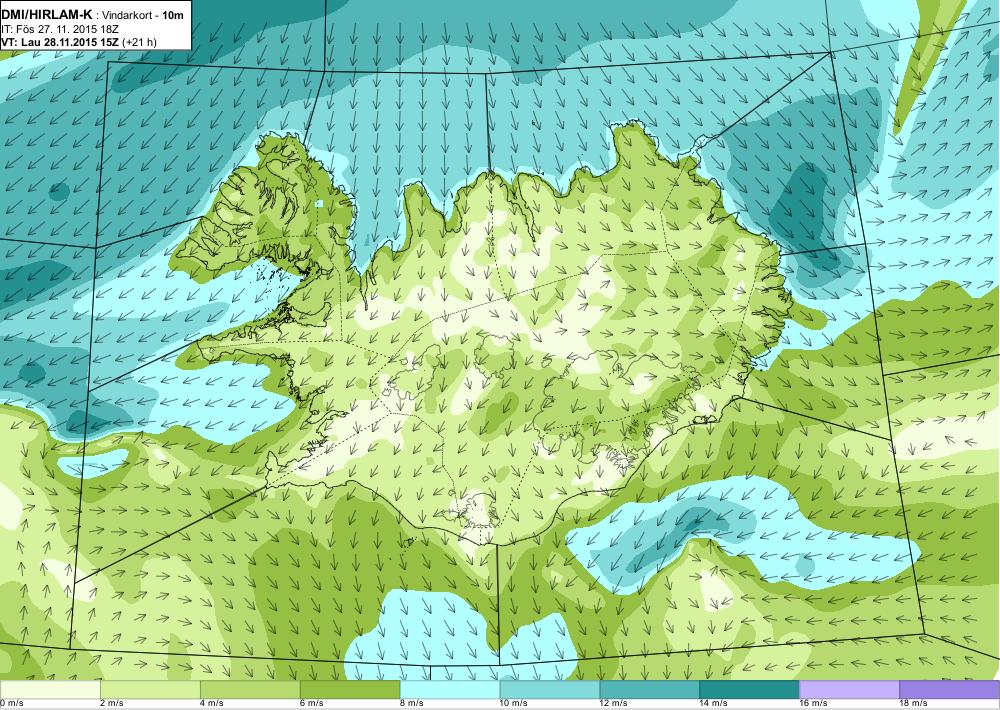Click the '10 m/s' legend label

[x=513, y=704]
